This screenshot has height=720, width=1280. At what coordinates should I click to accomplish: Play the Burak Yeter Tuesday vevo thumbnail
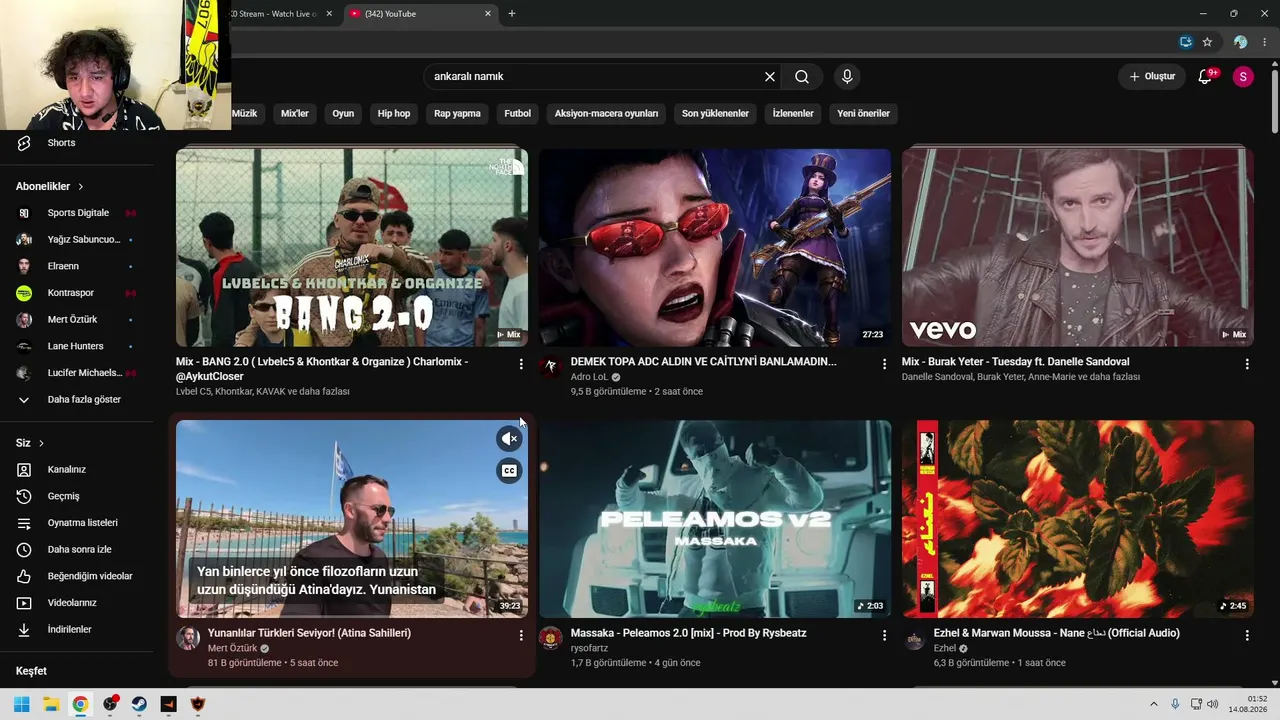[1078, 248]
